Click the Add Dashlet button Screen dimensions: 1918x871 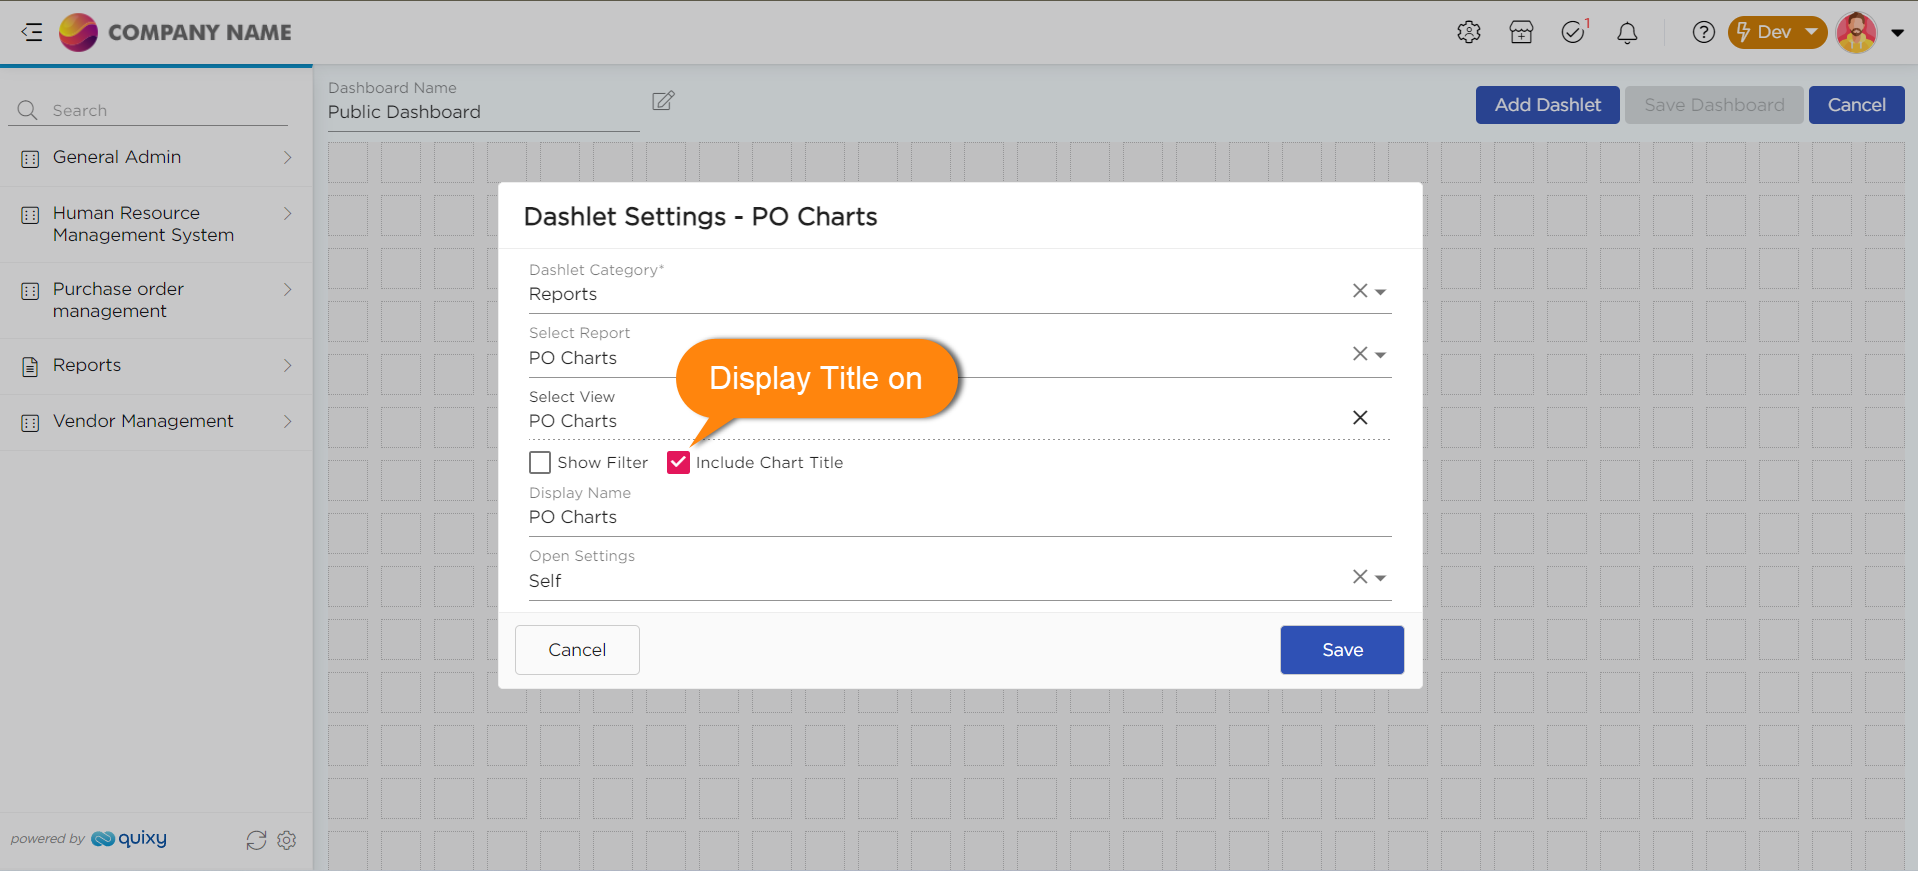pyautogui.click(x=1547, y=105)
